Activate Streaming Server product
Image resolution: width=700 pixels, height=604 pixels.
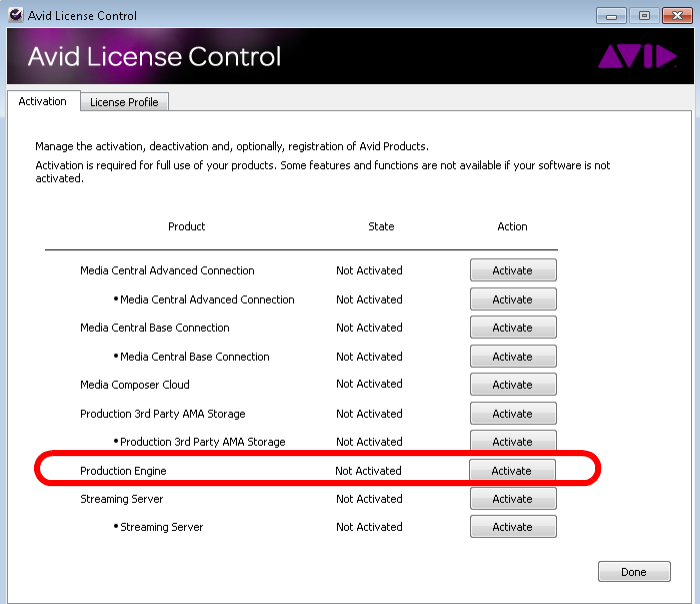(512, 498)
